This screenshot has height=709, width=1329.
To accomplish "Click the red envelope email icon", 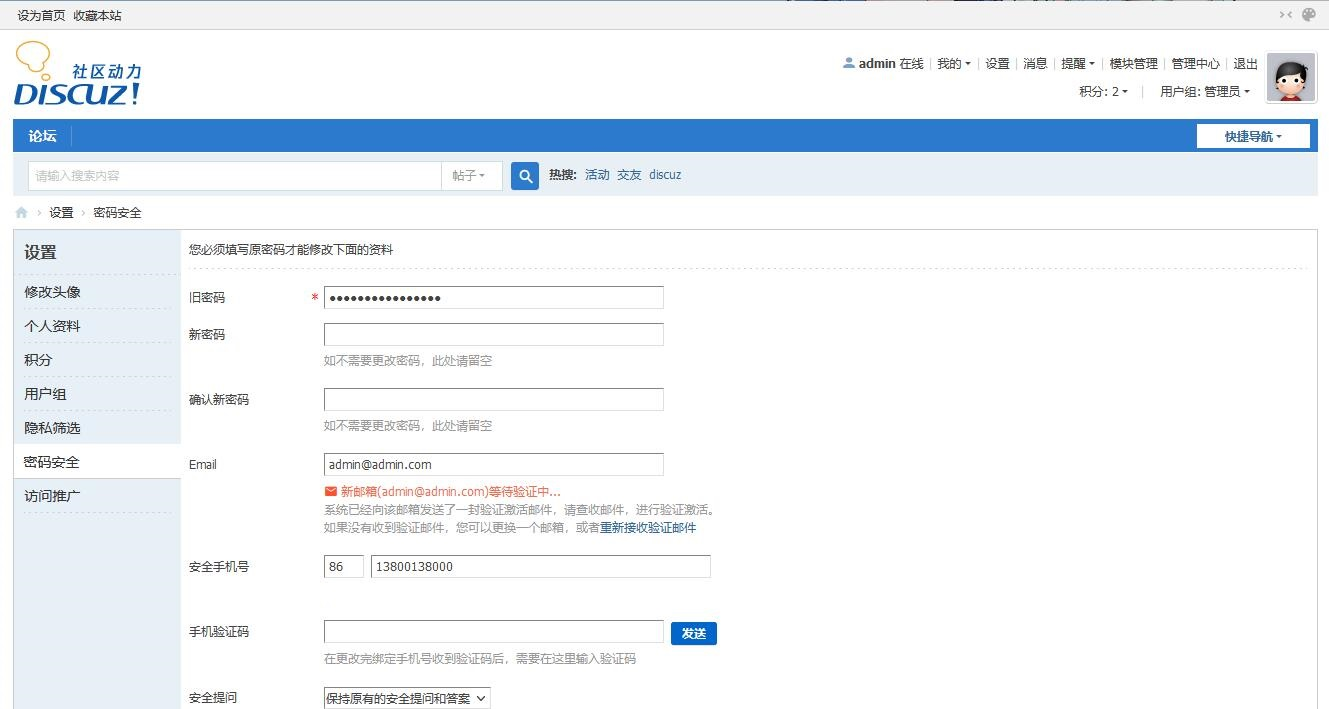I will pyautogui.click(x=331, y=492).
